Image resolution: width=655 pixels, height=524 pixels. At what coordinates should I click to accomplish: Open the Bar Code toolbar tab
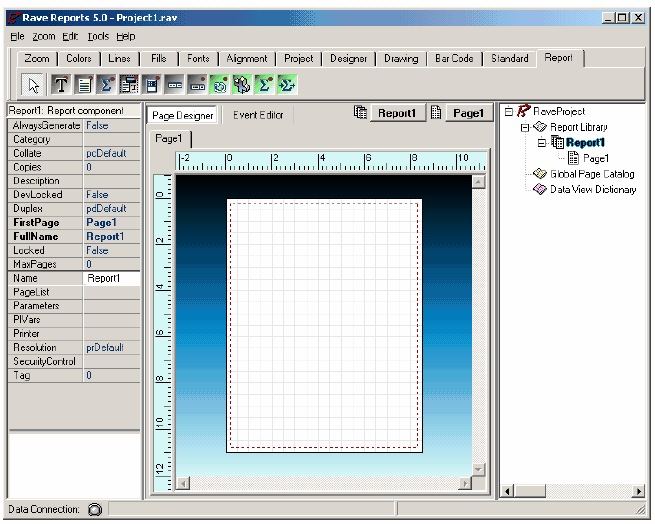click(454, 58)
